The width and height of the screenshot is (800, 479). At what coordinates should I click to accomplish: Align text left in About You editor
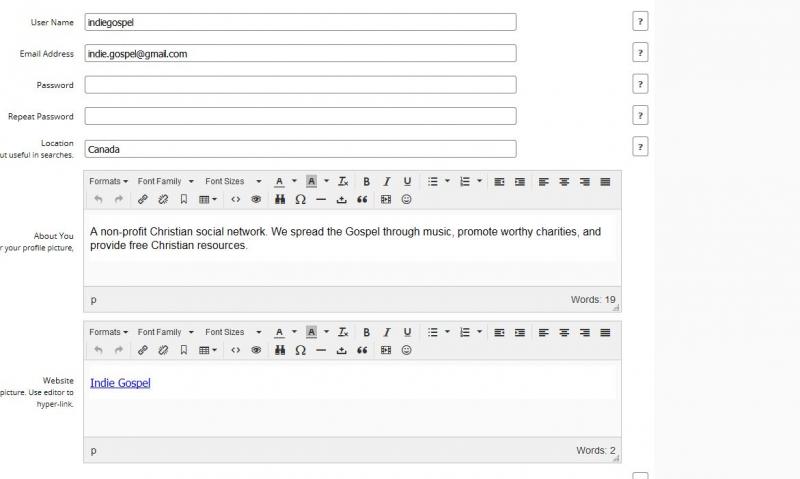tap(544, 182)
